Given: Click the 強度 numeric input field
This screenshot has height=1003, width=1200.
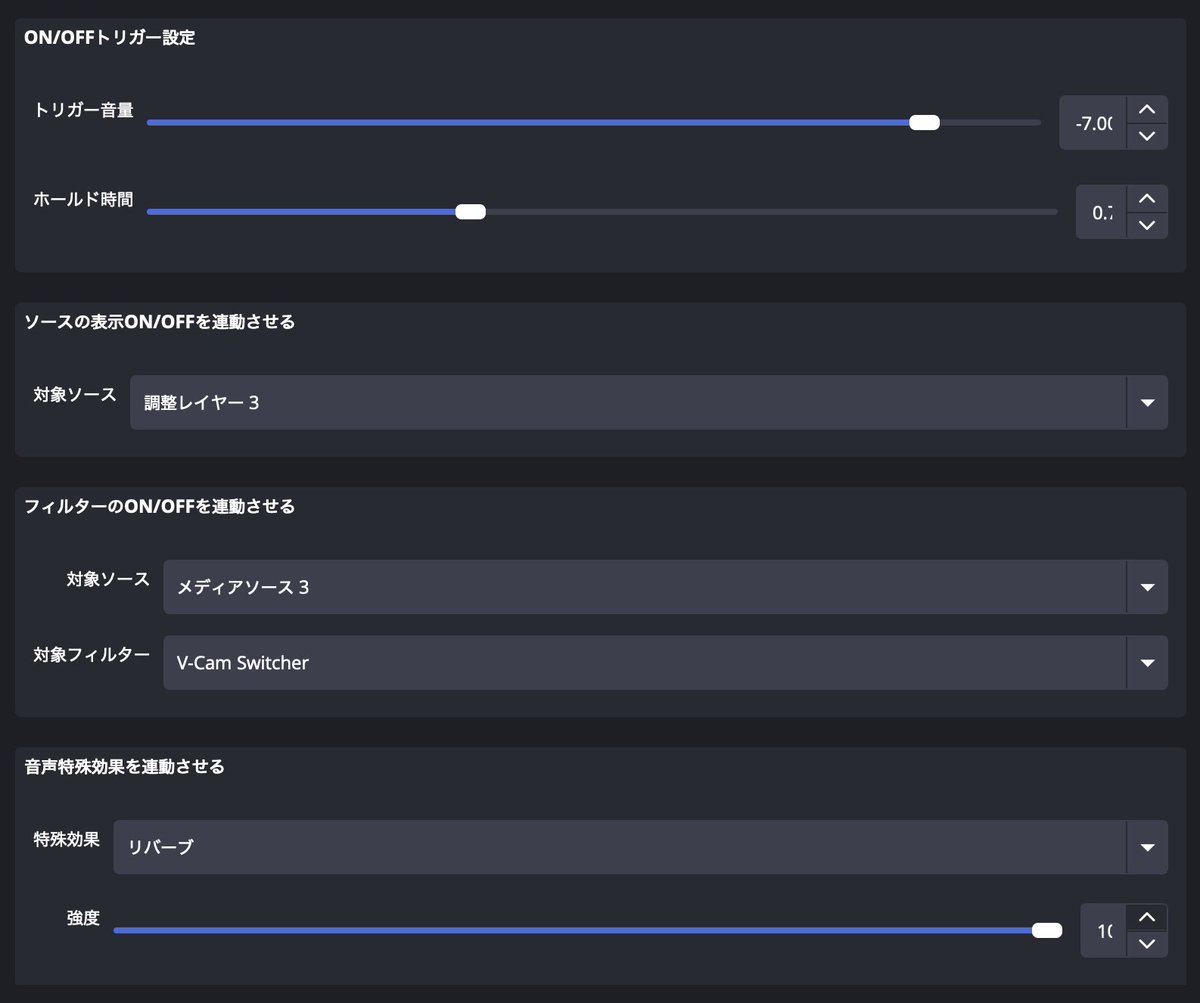Looking at the screenshot, I should click(x=1104, y=930).
